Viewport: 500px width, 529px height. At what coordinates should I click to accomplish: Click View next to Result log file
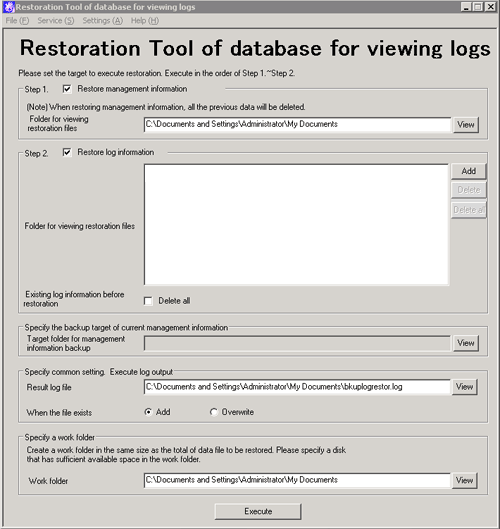464,387
